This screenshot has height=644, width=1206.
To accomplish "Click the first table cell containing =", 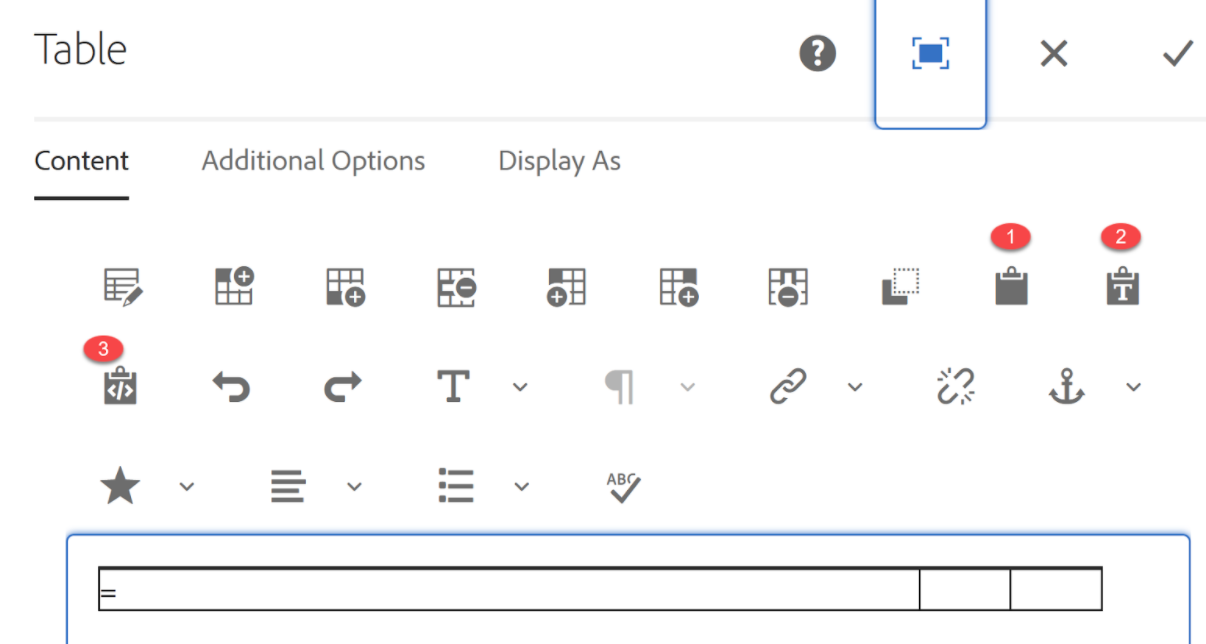I will 508,589.
